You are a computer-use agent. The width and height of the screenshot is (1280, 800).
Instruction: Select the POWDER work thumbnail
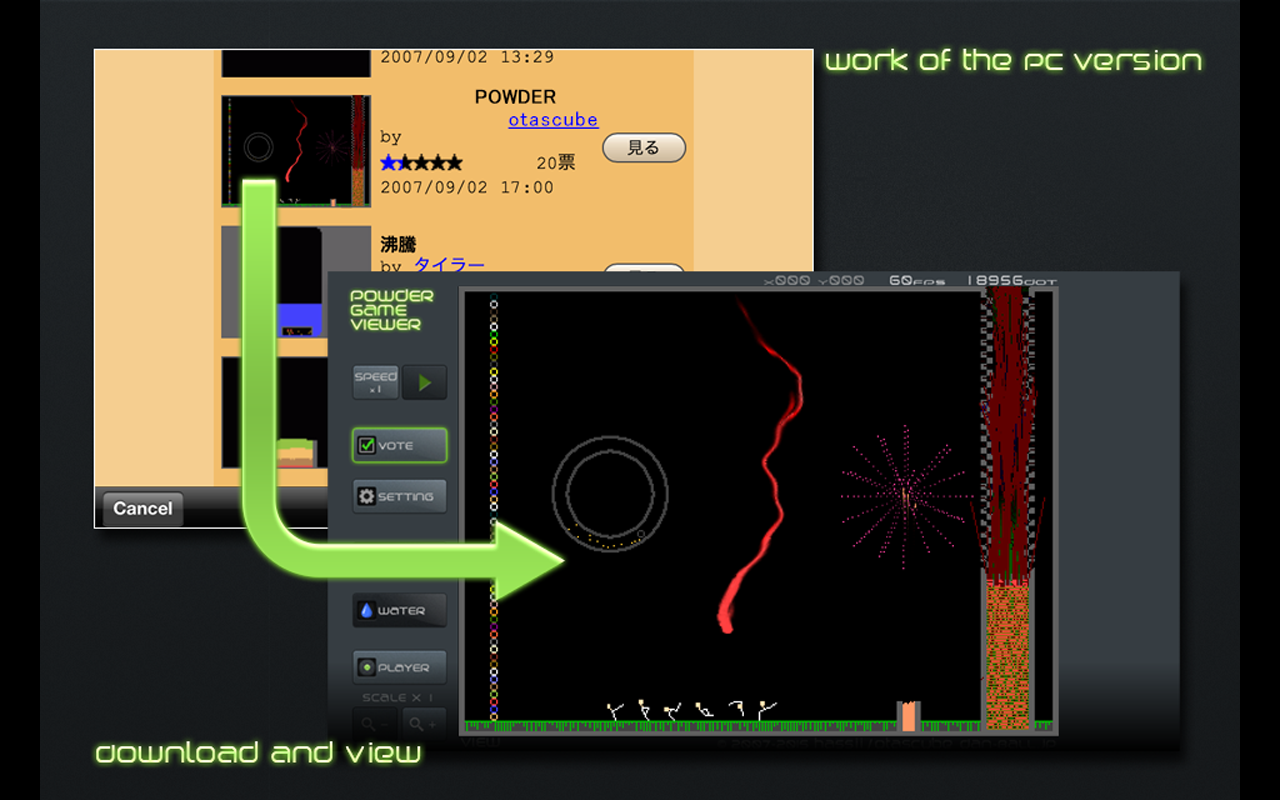tap(296, 151)
